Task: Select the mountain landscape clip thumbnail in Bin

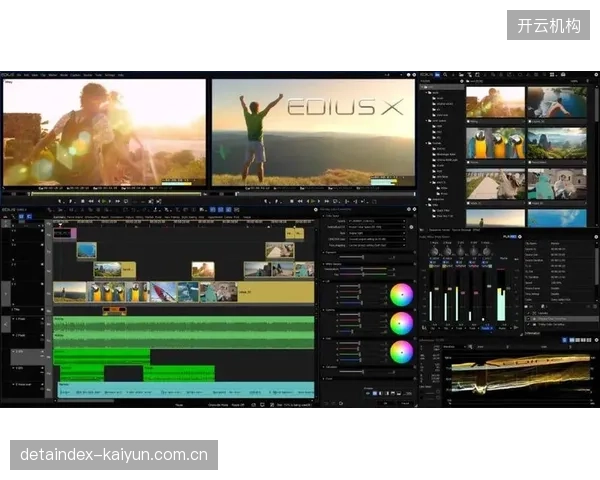Action: [557, 143]
